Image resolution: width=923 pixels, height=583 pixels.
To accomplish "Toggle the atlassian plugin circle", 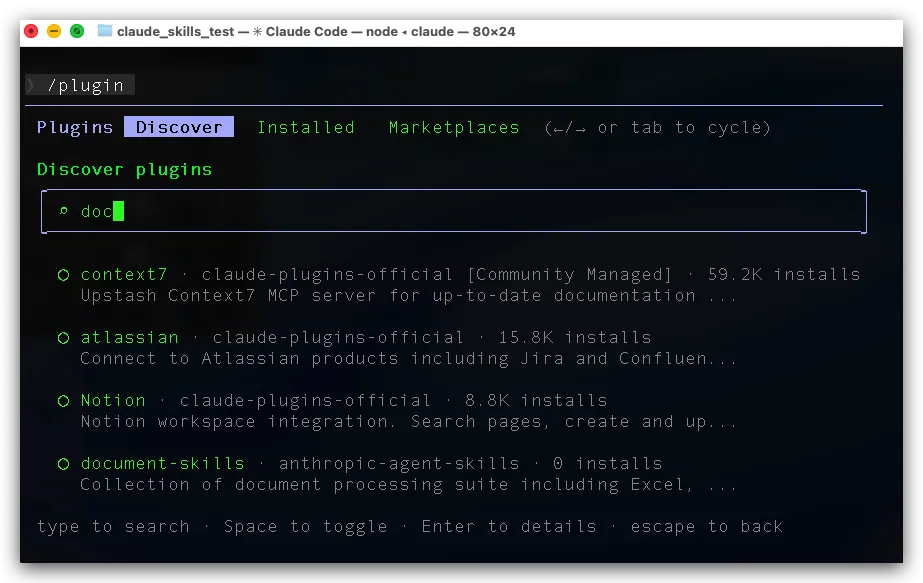I will point(63,338).
